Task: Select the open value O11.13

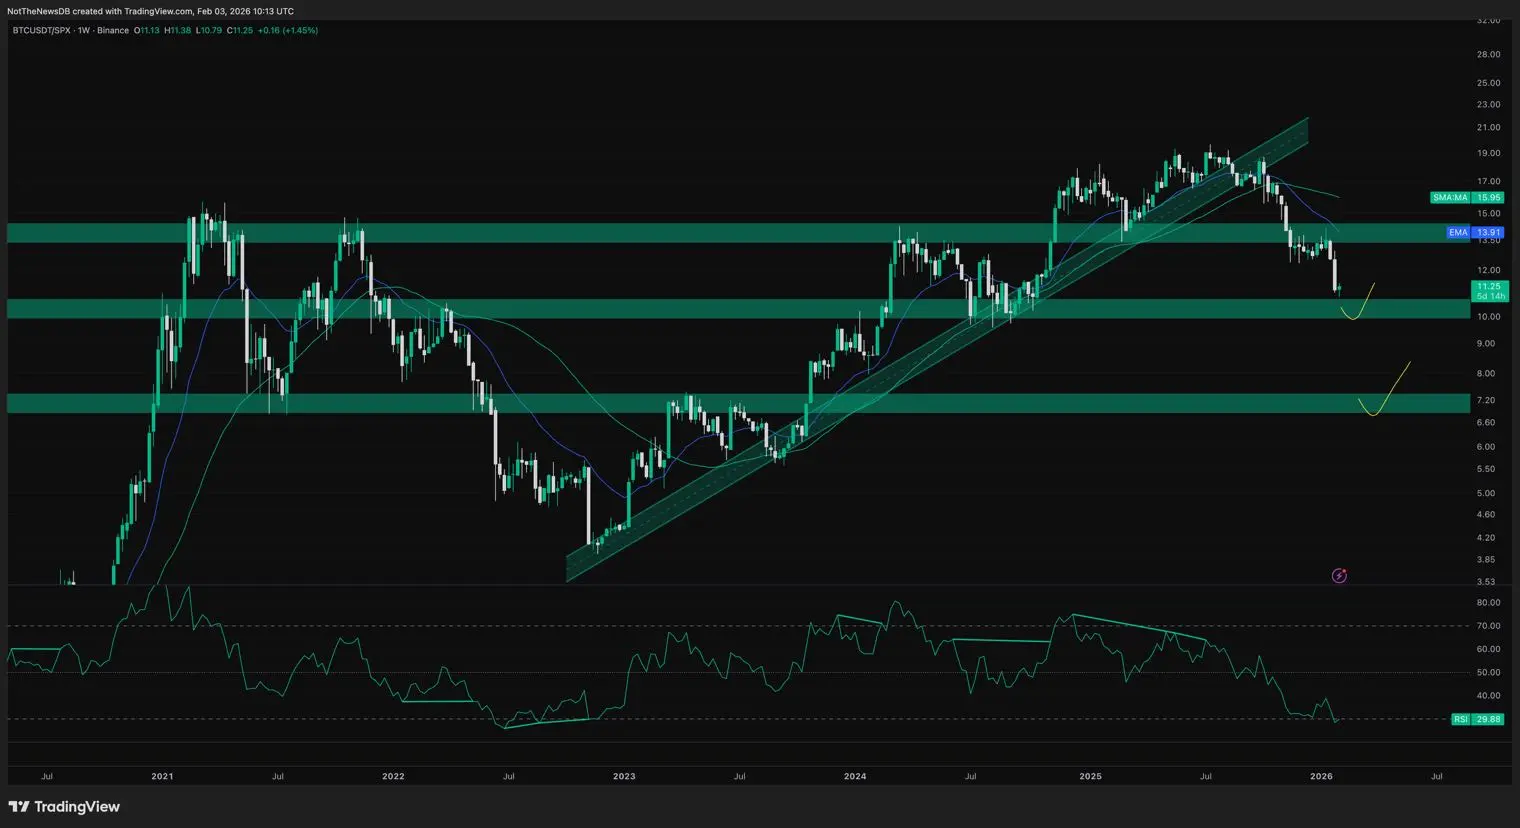Action: pos(149,31)
